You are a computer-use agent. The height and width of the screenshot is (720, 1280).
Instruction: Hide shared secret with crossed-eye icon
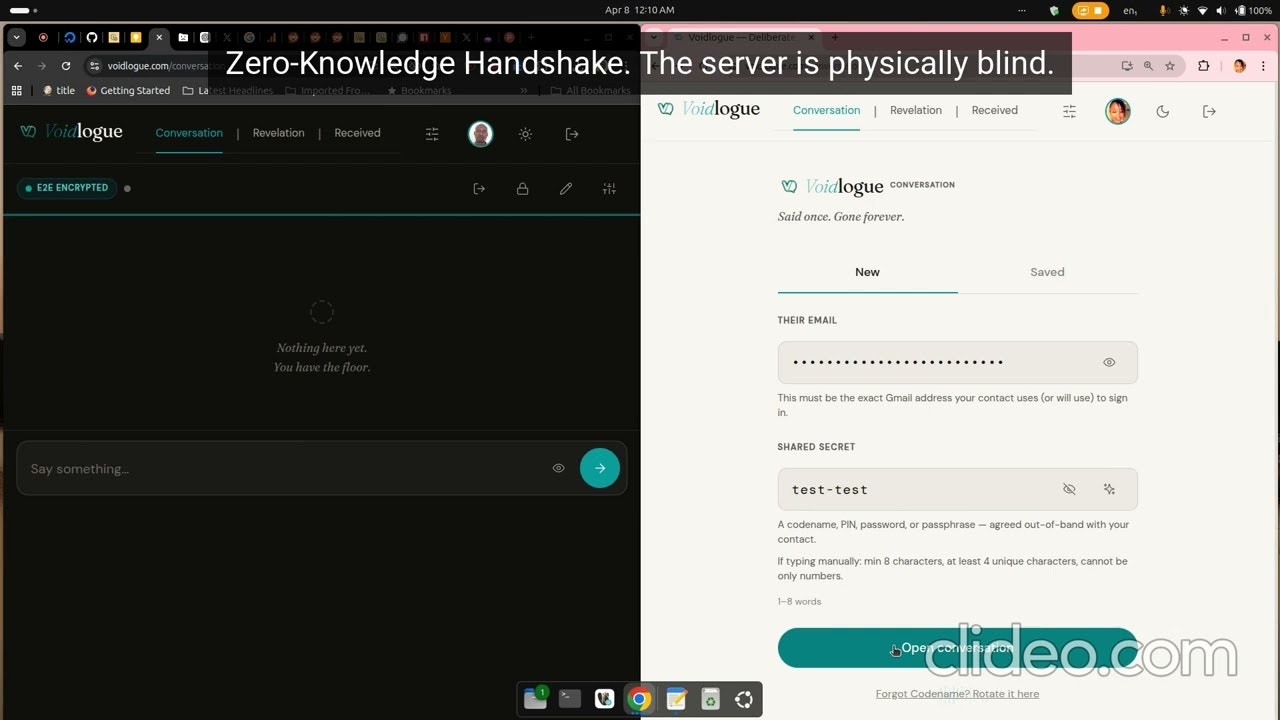point(1069,489)
